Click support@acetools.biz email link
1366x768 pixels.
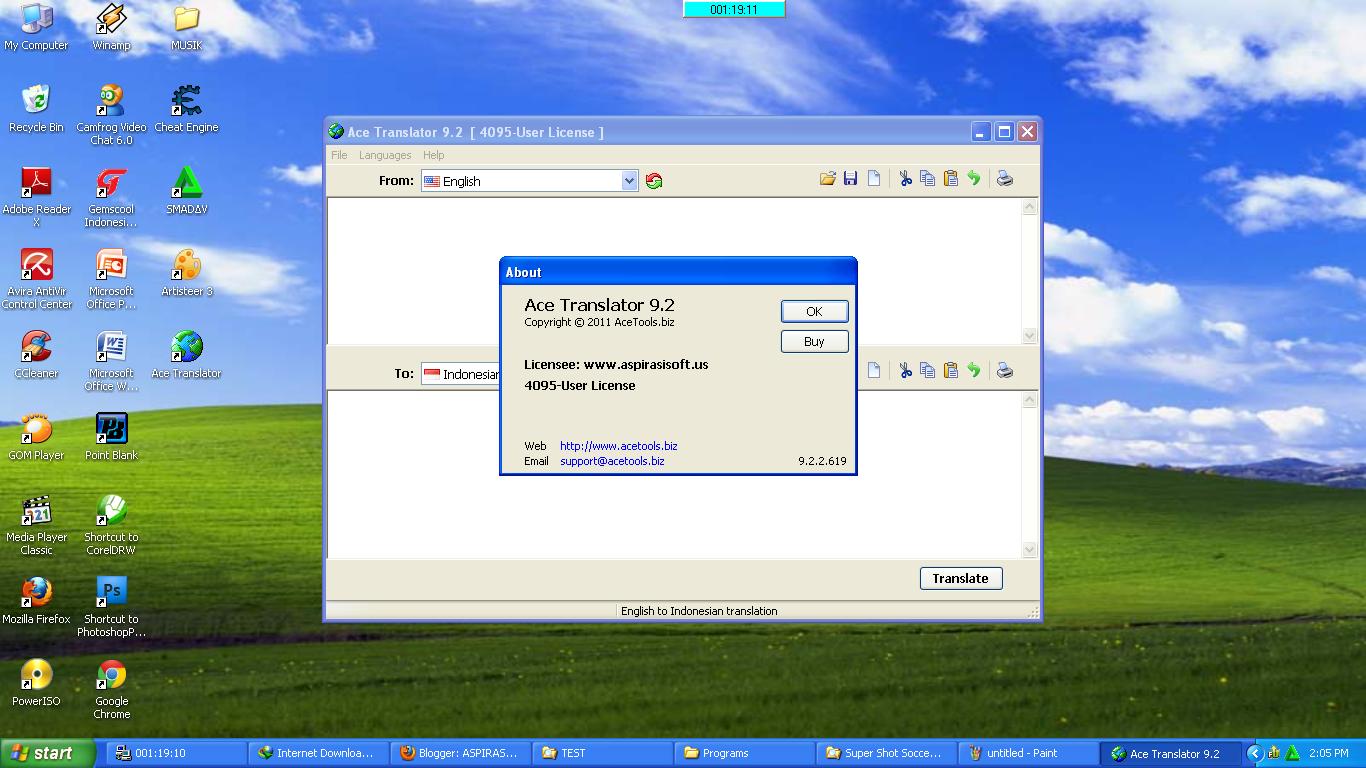[x=612, y=461]
